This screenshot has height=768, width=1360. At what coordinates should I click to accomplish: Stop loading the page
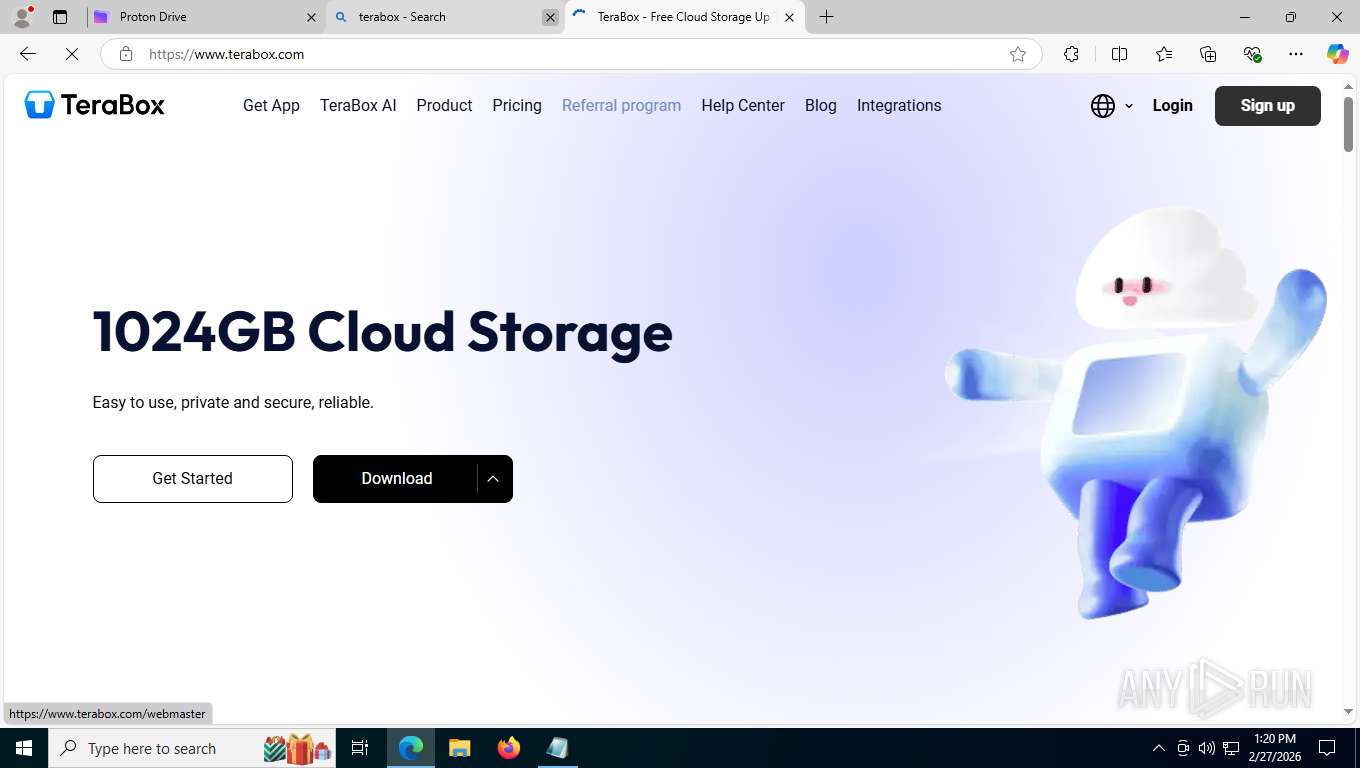72,54
